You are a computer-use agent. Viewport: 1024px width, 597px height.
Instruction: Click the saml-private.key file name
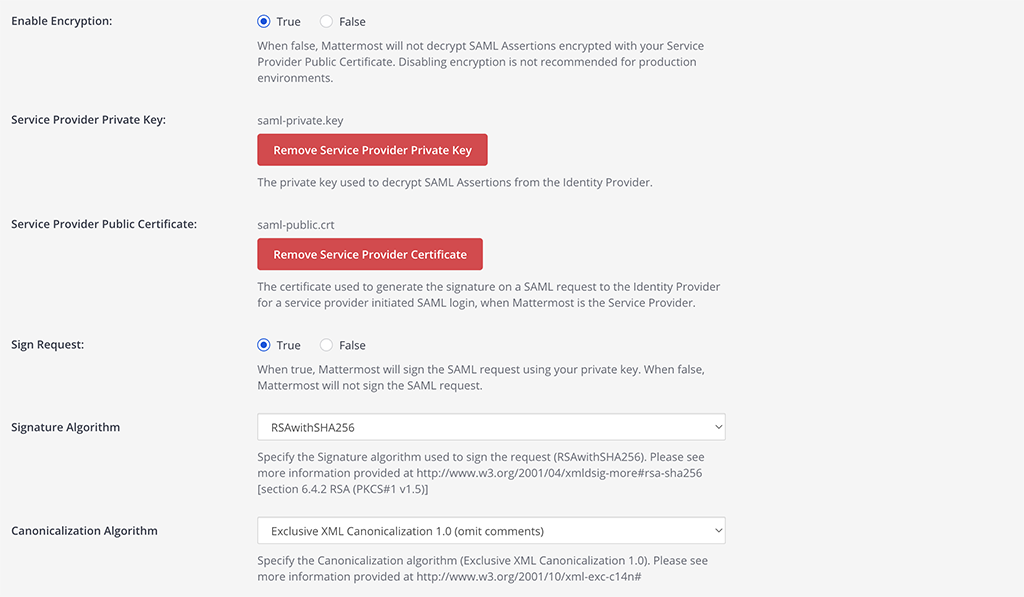(300, 120)
